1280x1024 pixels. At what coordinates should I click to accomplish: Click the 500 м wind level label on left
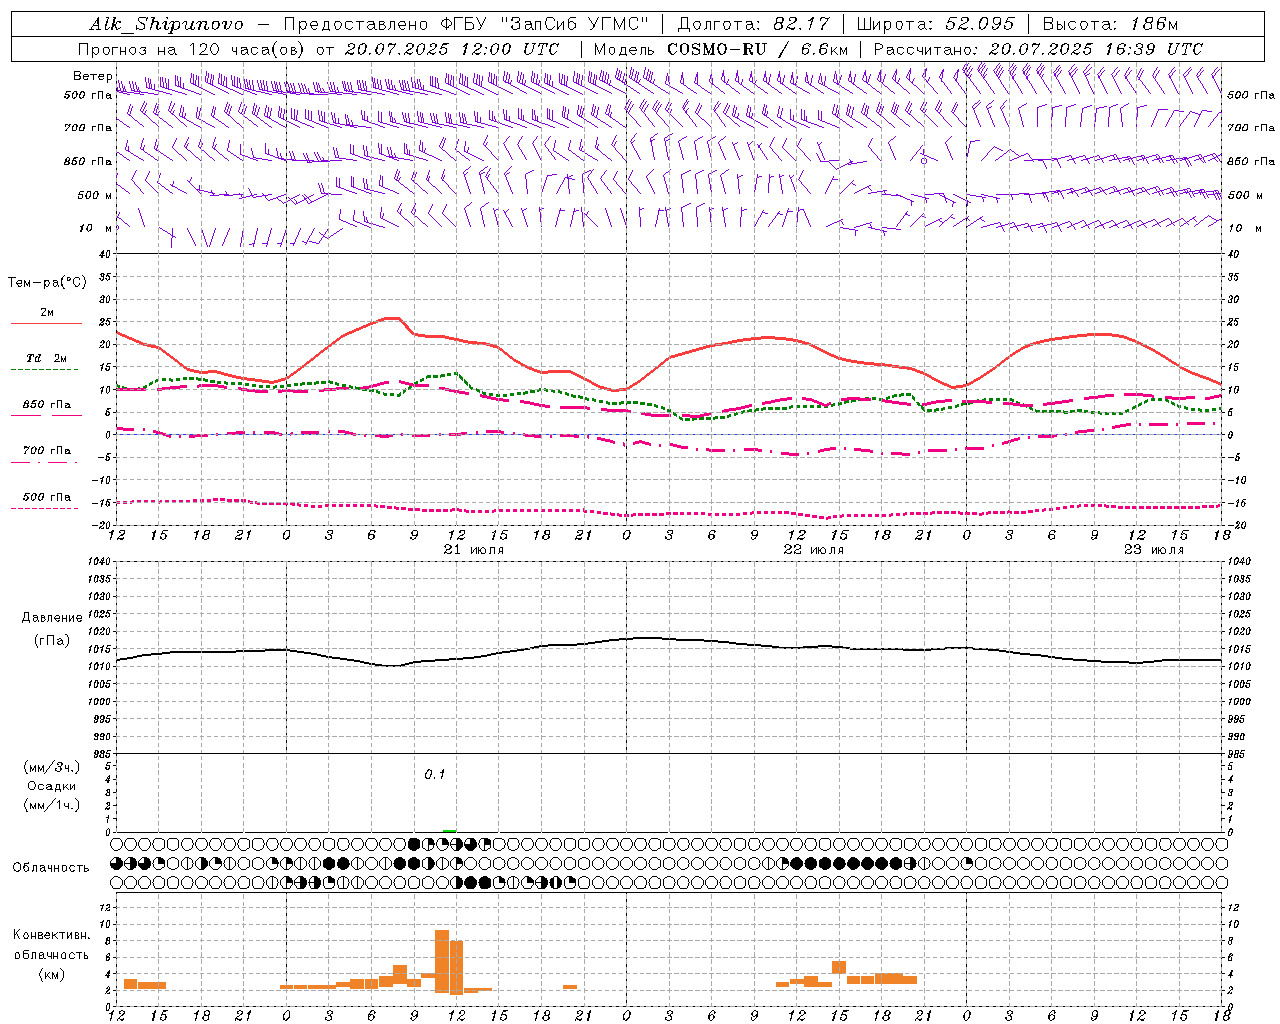pos(94,195)
